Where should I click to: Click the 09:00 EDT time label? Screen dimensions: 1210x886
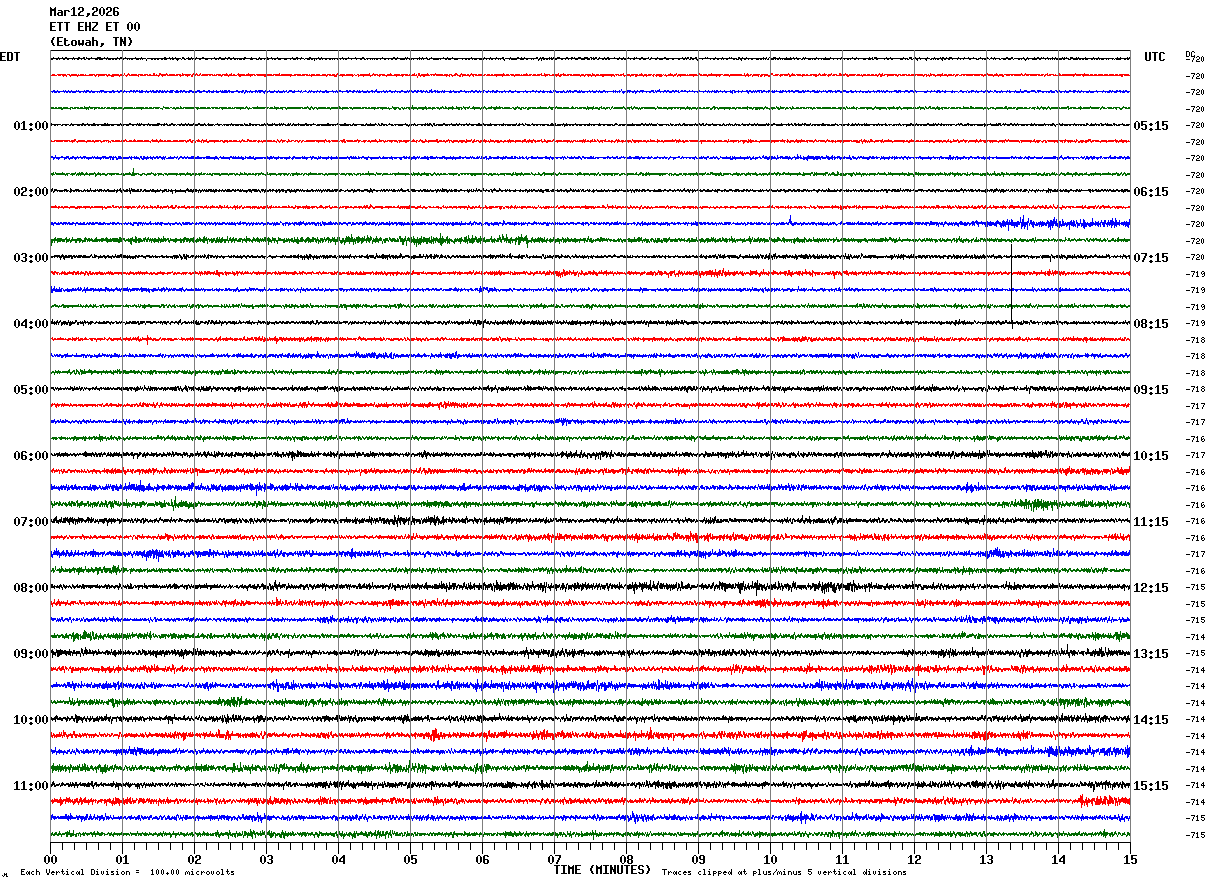point(31,654)
